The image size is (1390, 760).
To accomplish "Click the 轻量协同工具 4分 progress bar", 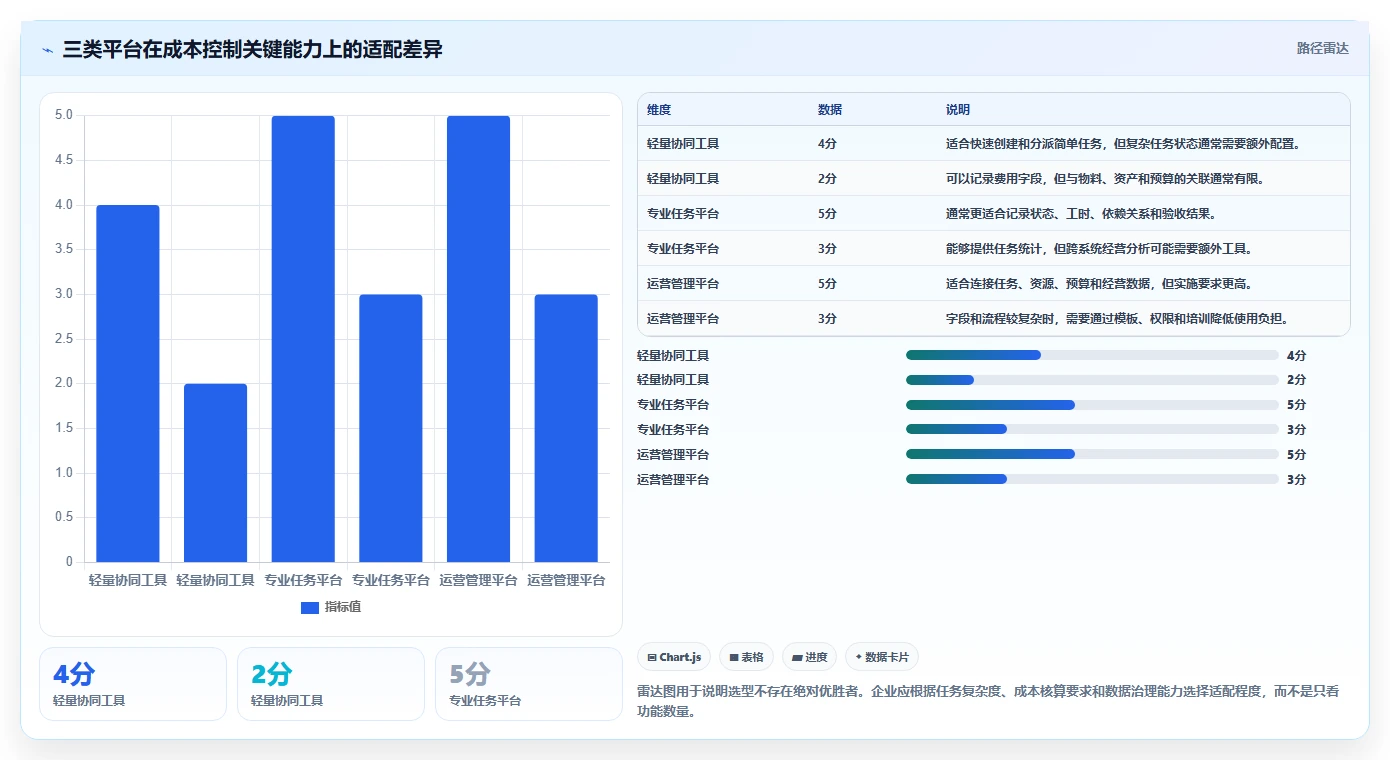I will (1092, 355).
